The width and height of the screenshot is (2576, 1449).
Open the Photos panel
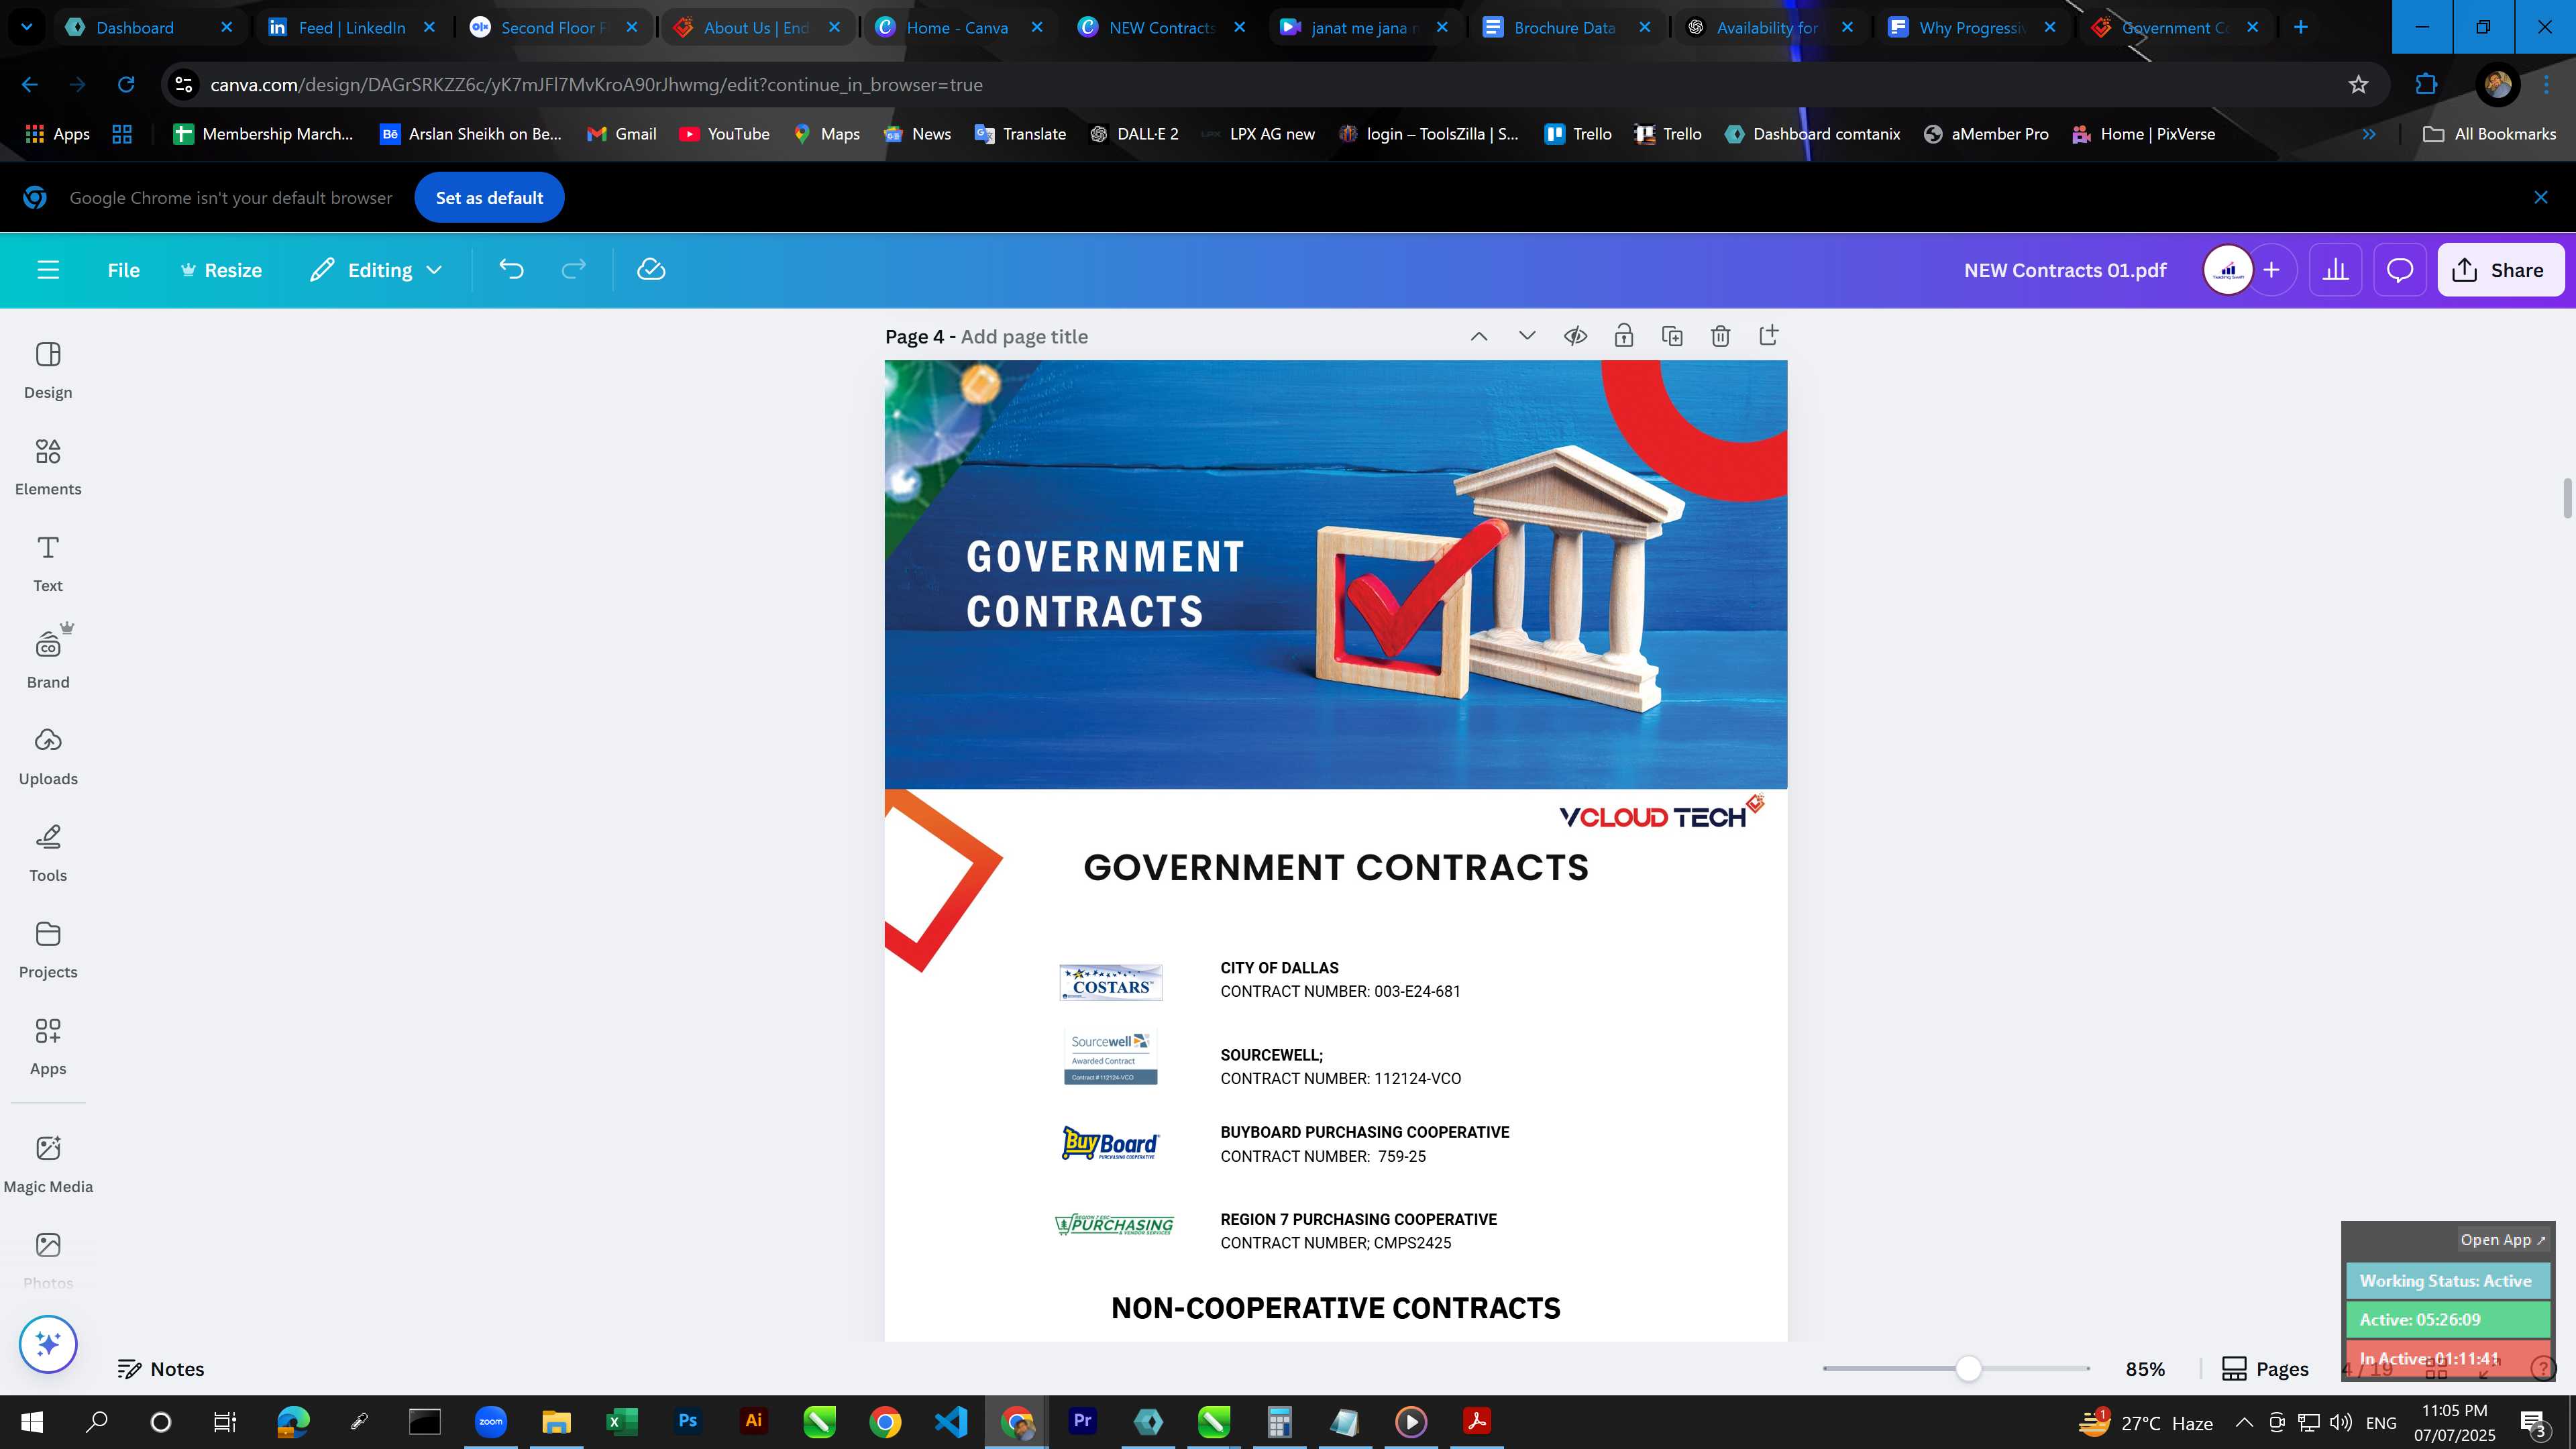(48, 1260)
